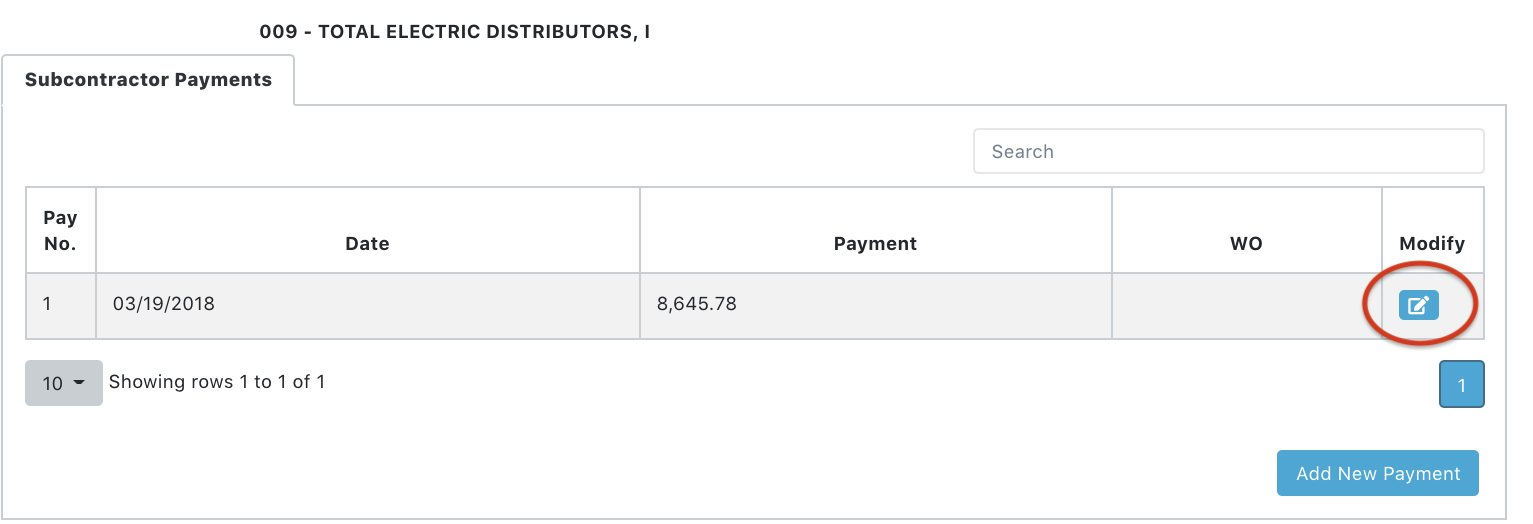Click the 8,645.78 payment amount cell

876,306
